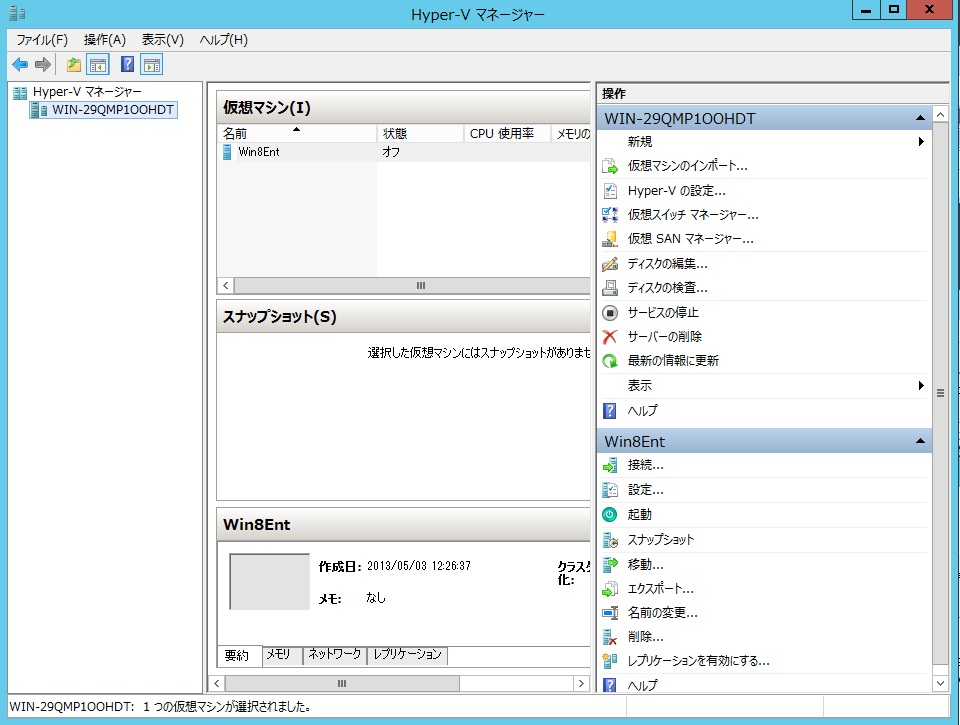Switch to the レプリケーション tab

(408, 654)
